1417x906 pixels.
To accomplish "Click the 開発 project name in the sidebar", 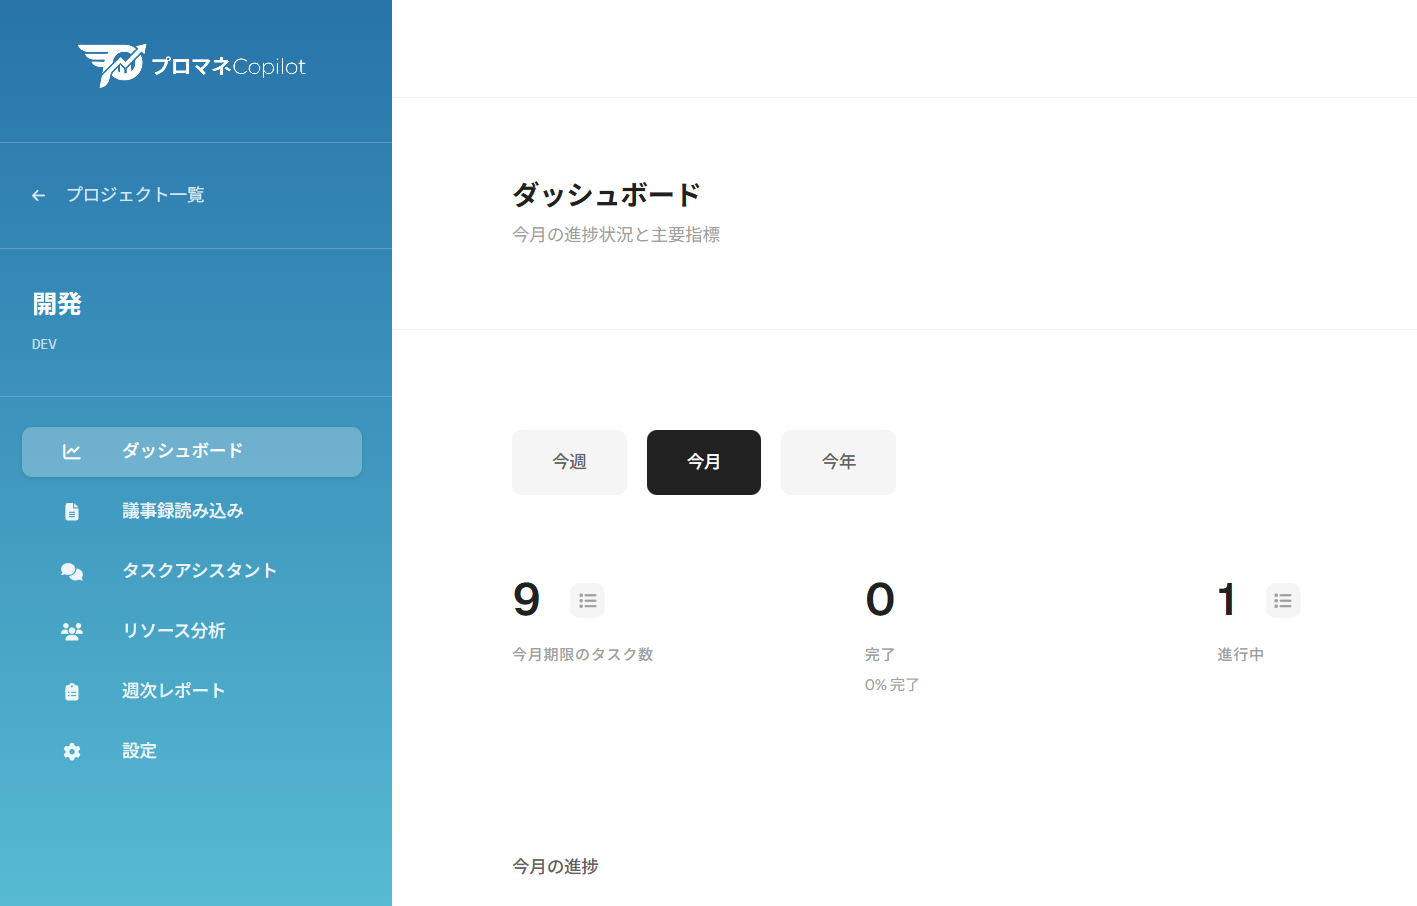I will coord(57,304).
